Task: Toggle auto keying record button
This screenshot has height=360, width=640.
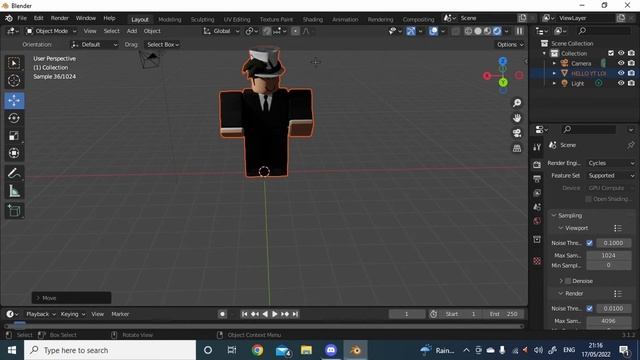Action: pyautogui.click(x=222, y=314)
